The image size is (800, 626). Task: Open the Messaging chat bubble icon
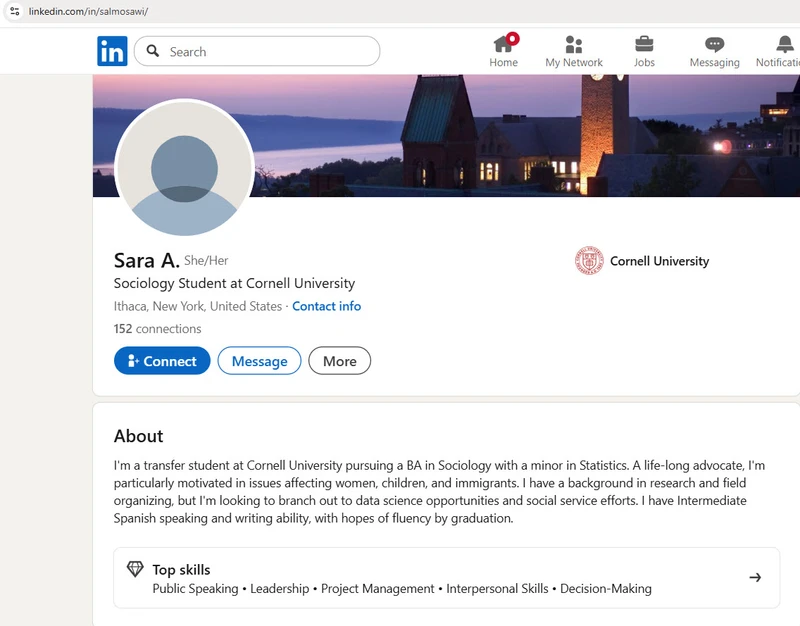(x=714, y=44)
